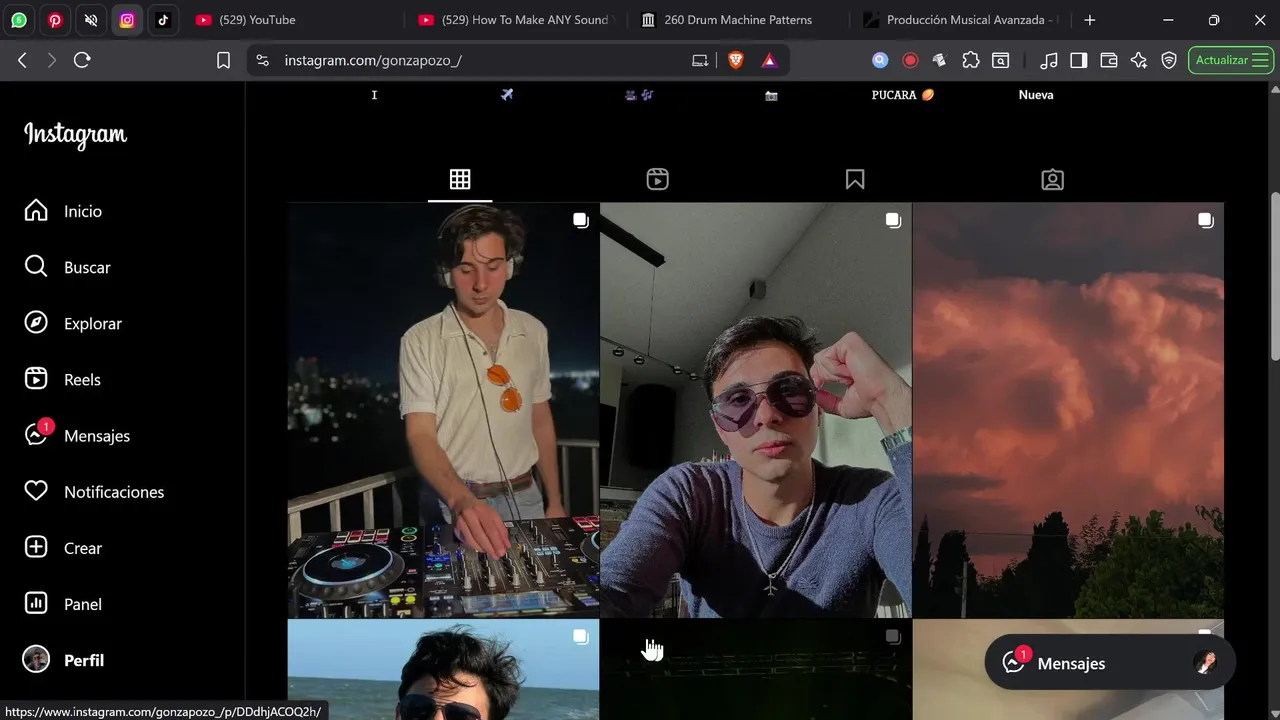Image resolution: width=1280 pixels, height=720 pixels.
Task: Toggle the browser sidebar panel
Action: 1078,60
